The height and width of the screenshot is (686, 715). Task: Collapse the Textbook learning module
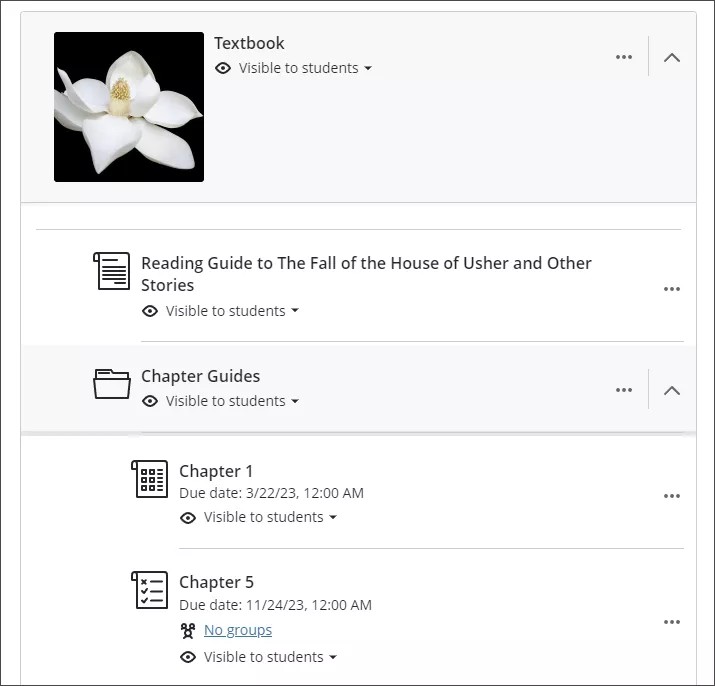pos(672,57)
